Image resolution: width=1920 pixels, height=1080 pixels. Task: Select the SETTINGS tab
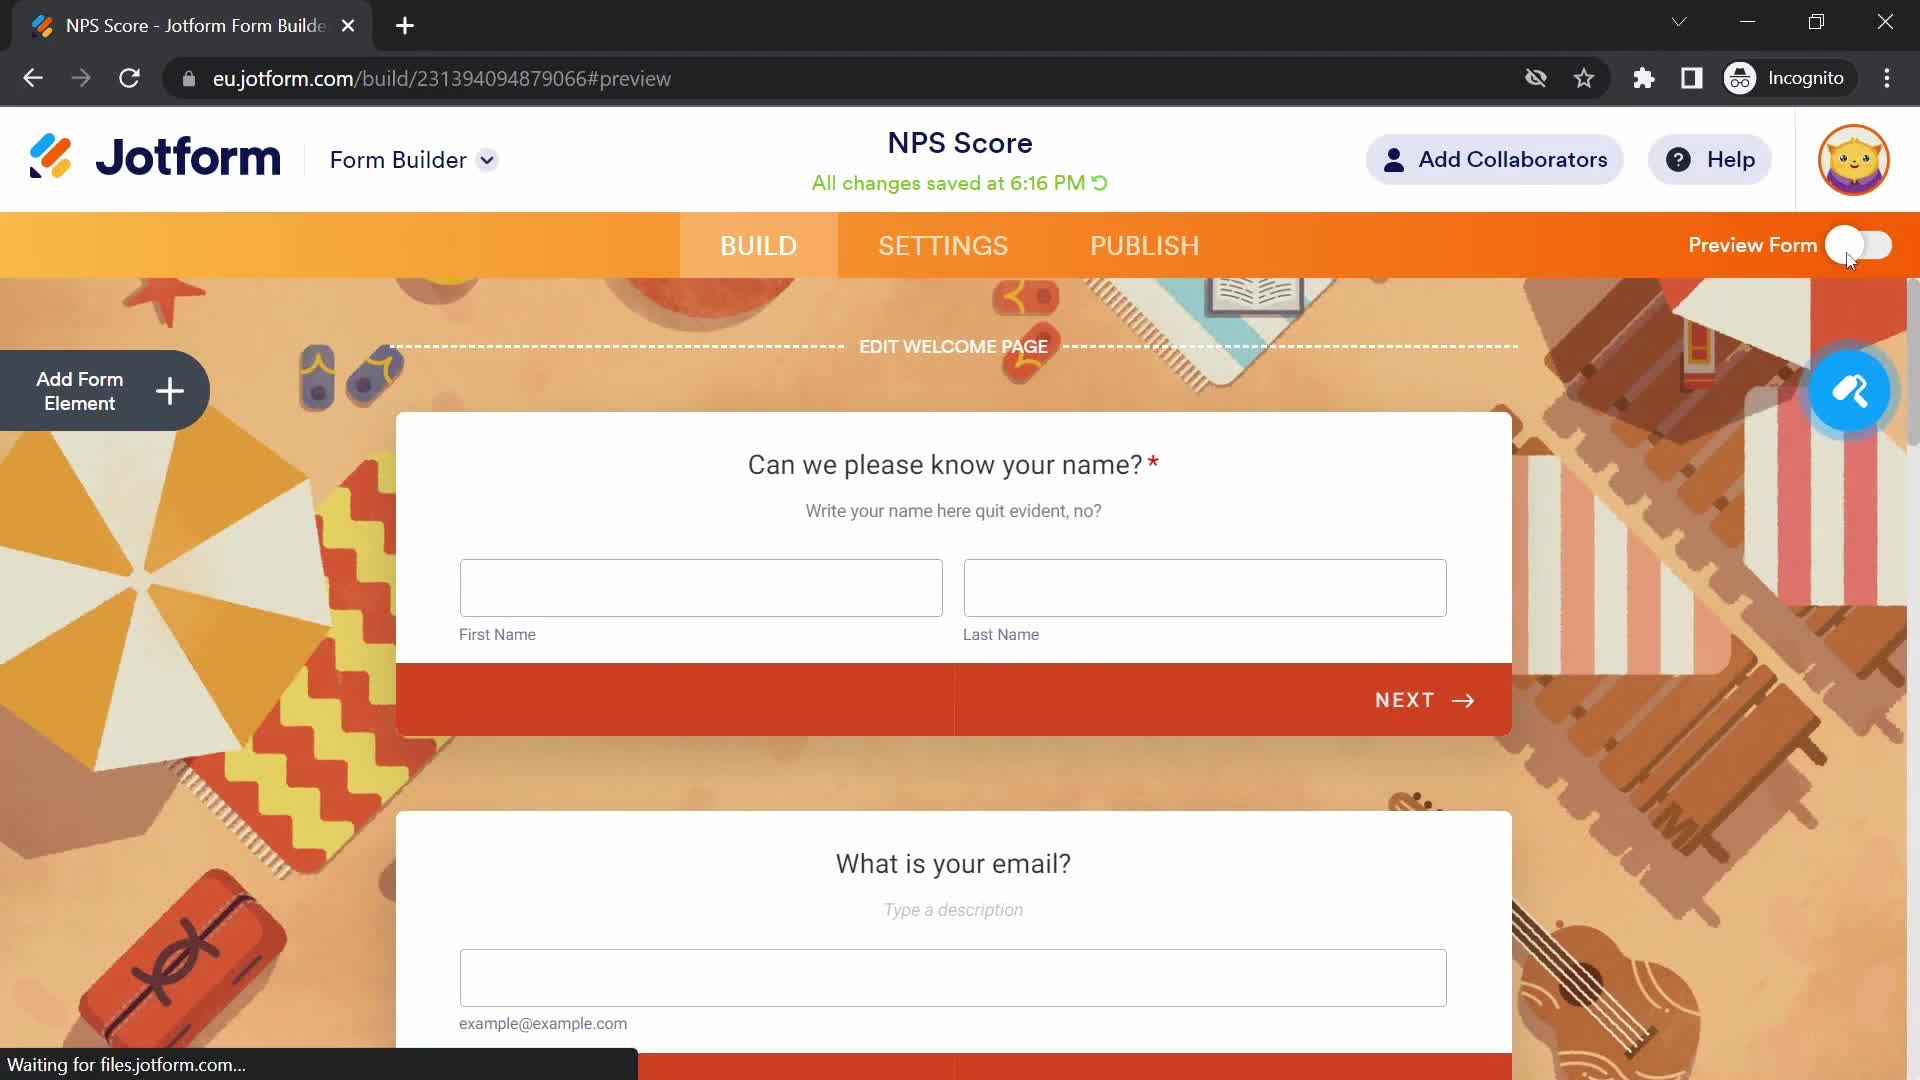[943, 245]
